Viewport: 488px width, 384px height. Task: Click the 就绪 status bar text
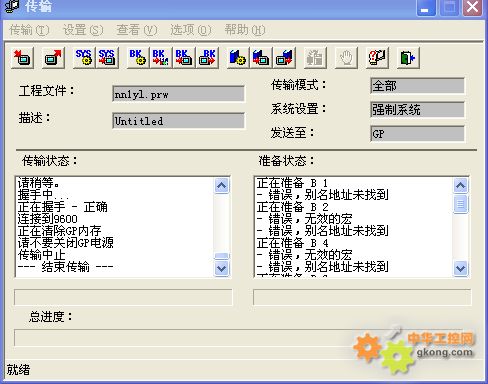pos(18,370)
